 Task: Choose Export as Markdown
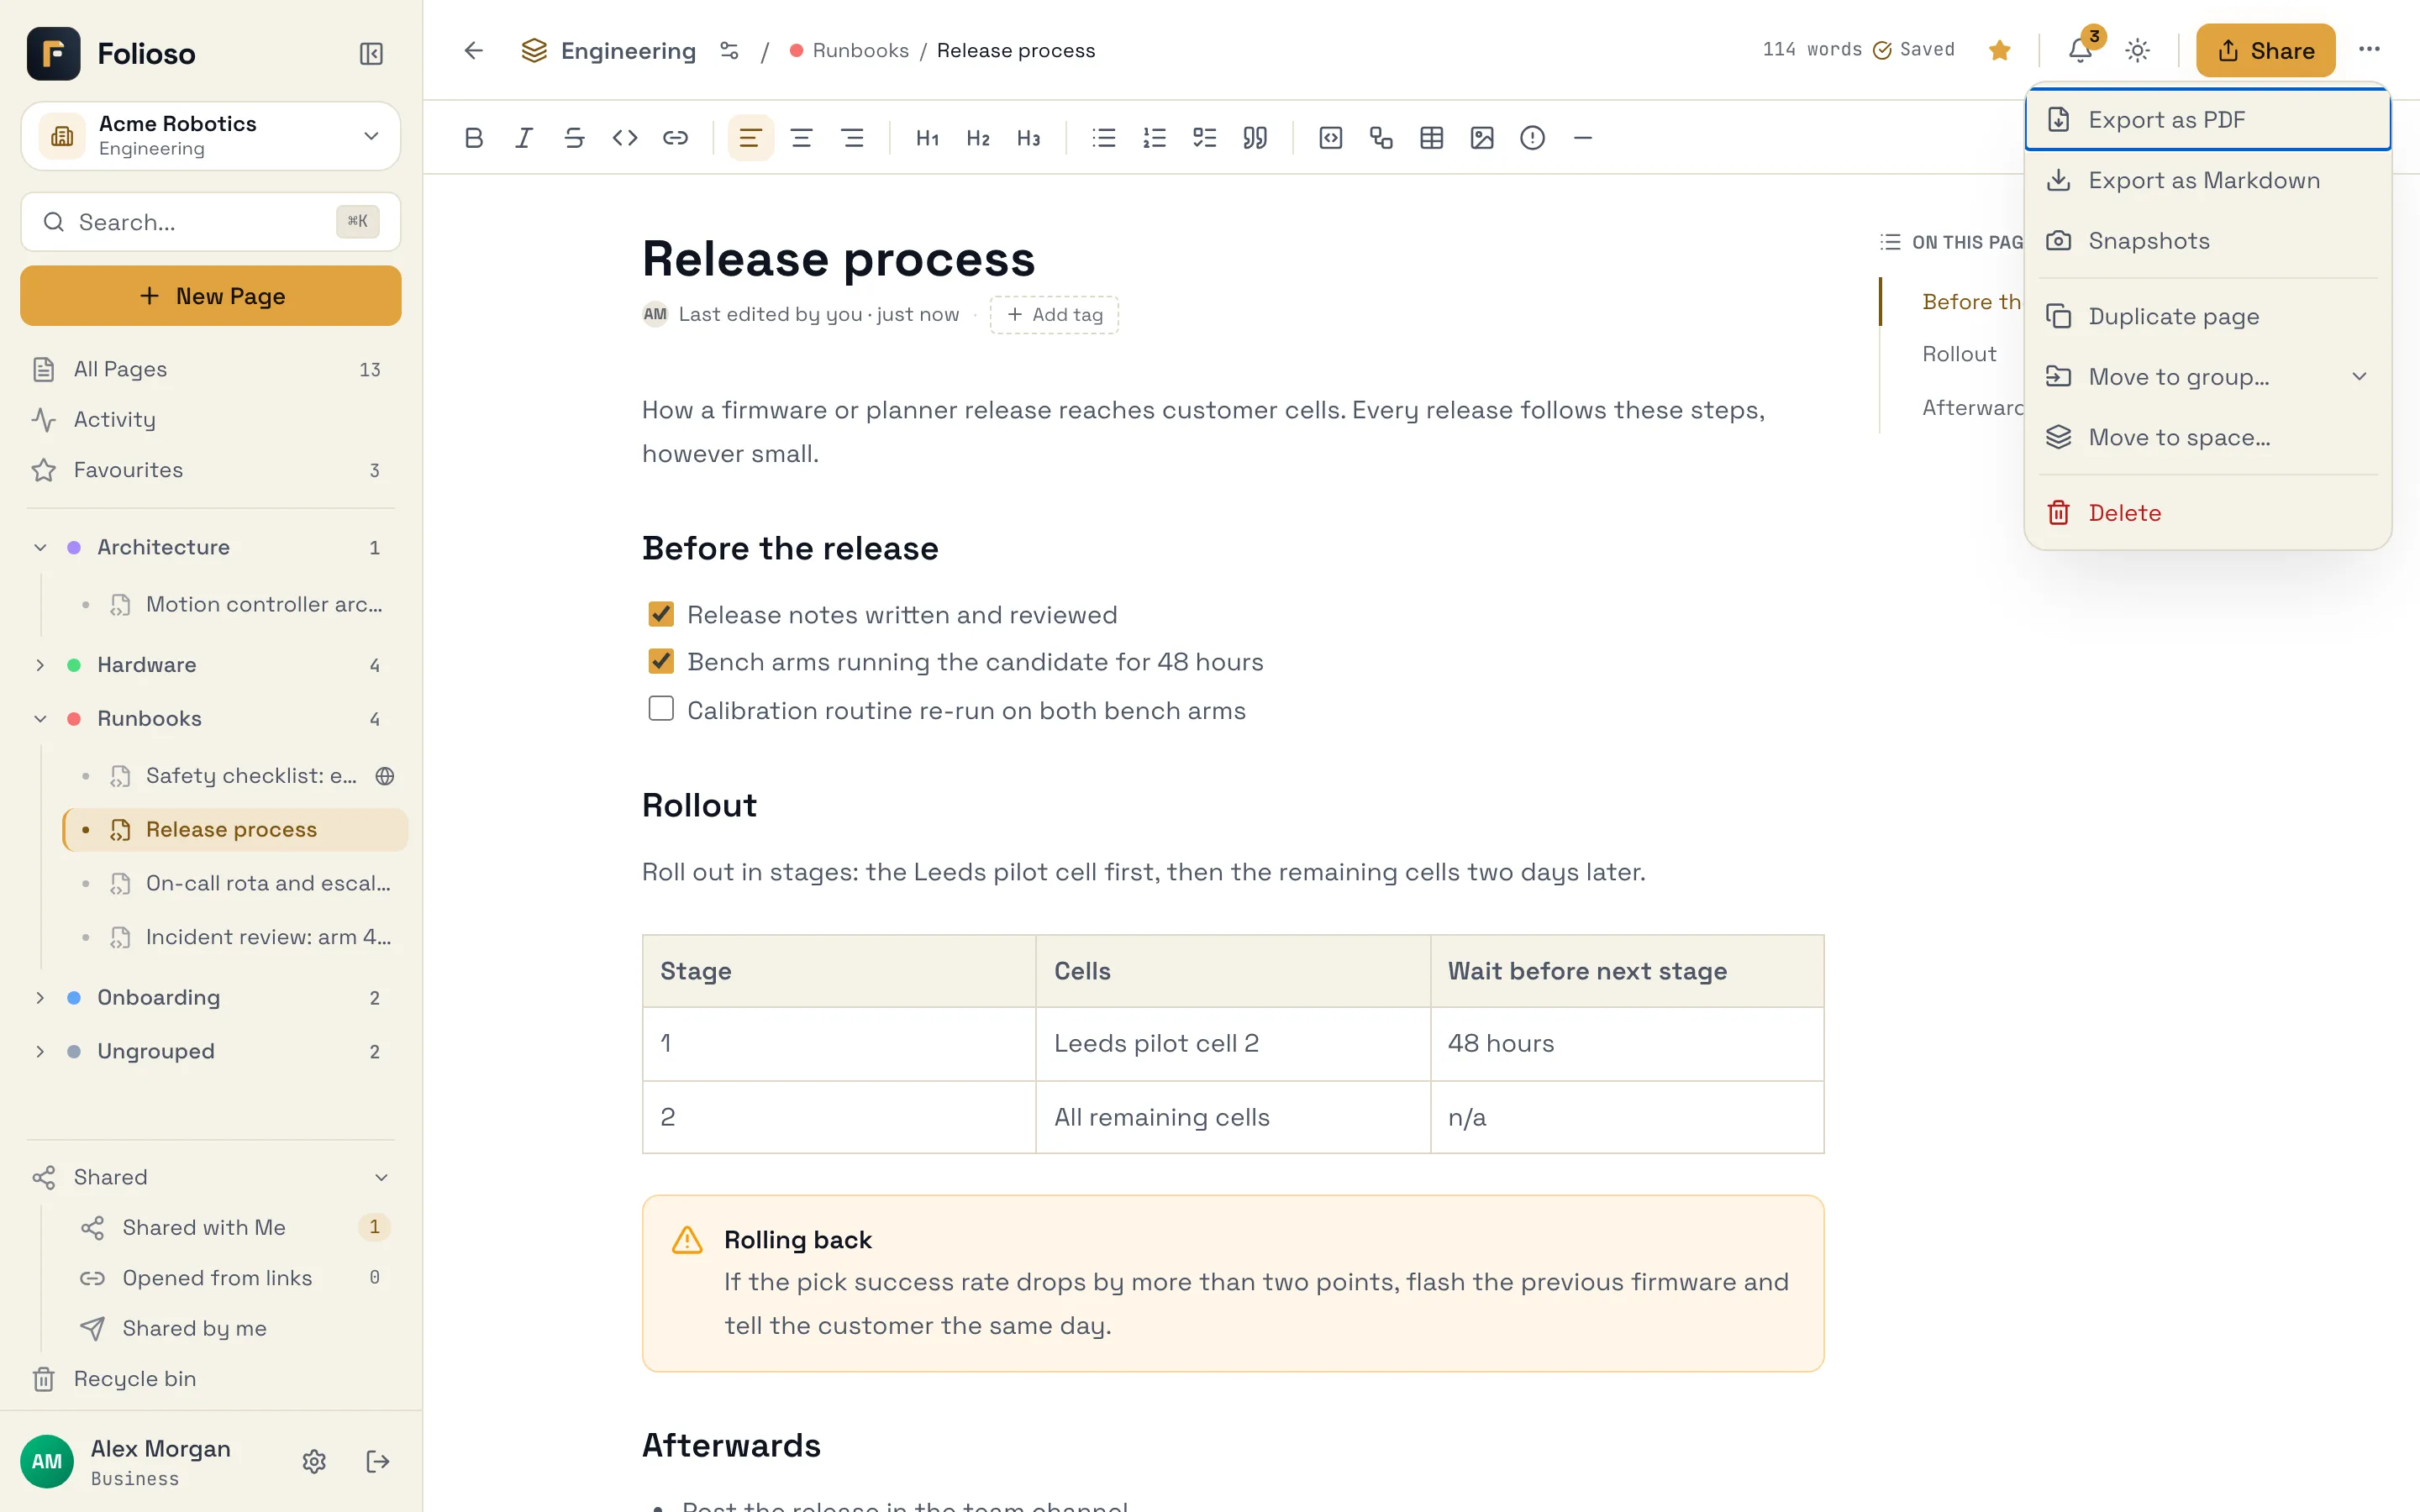pos(2207,180)
